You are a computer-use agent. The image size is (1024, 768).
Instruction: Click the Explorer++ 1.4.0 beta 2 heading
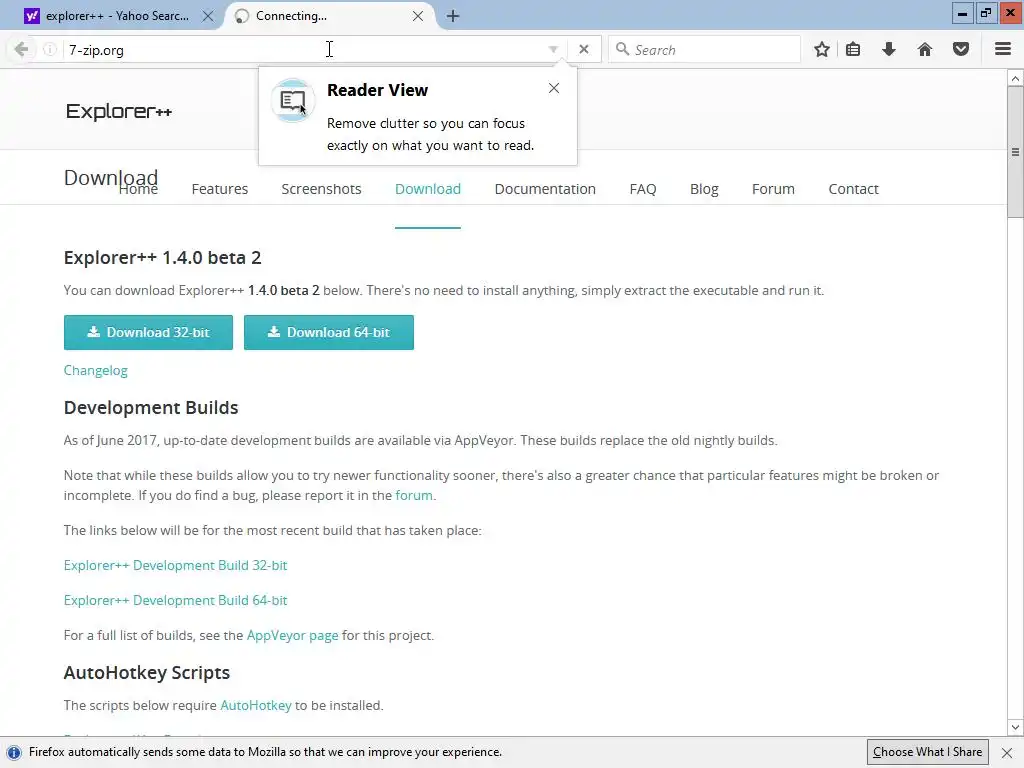[163, 258]
